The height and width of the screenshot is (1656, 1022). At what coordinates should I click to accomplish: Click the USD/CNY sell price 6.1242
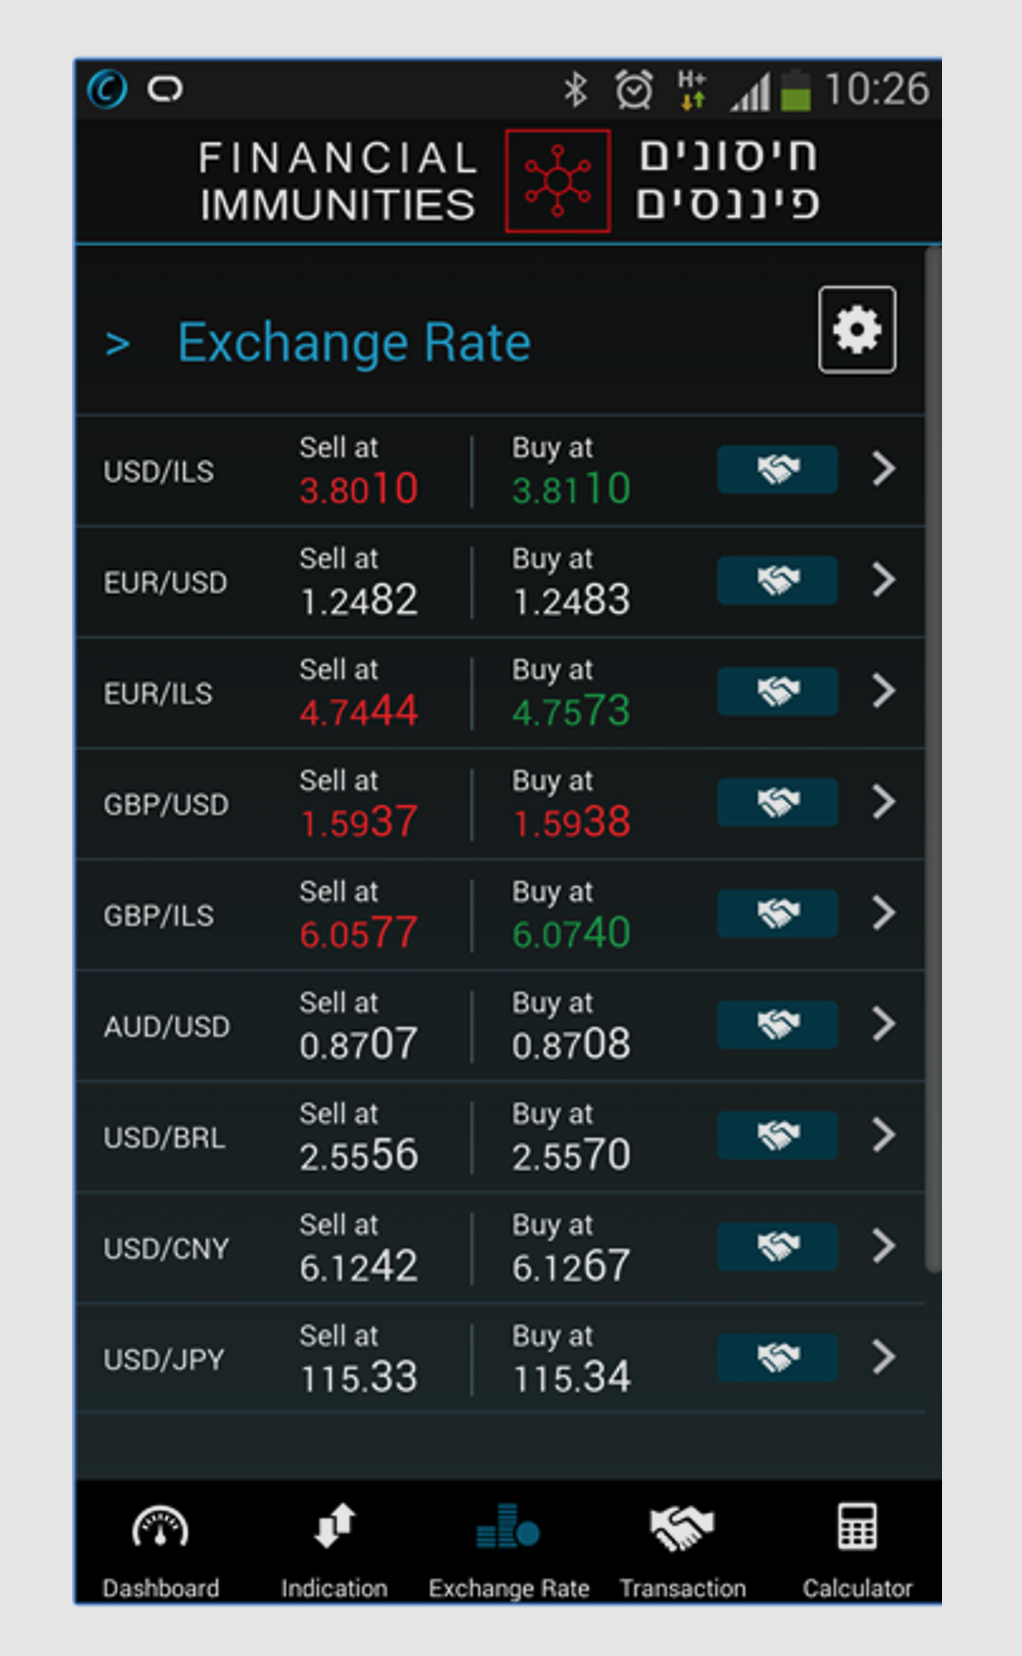pyautogui.click(x=358, y=1266)
